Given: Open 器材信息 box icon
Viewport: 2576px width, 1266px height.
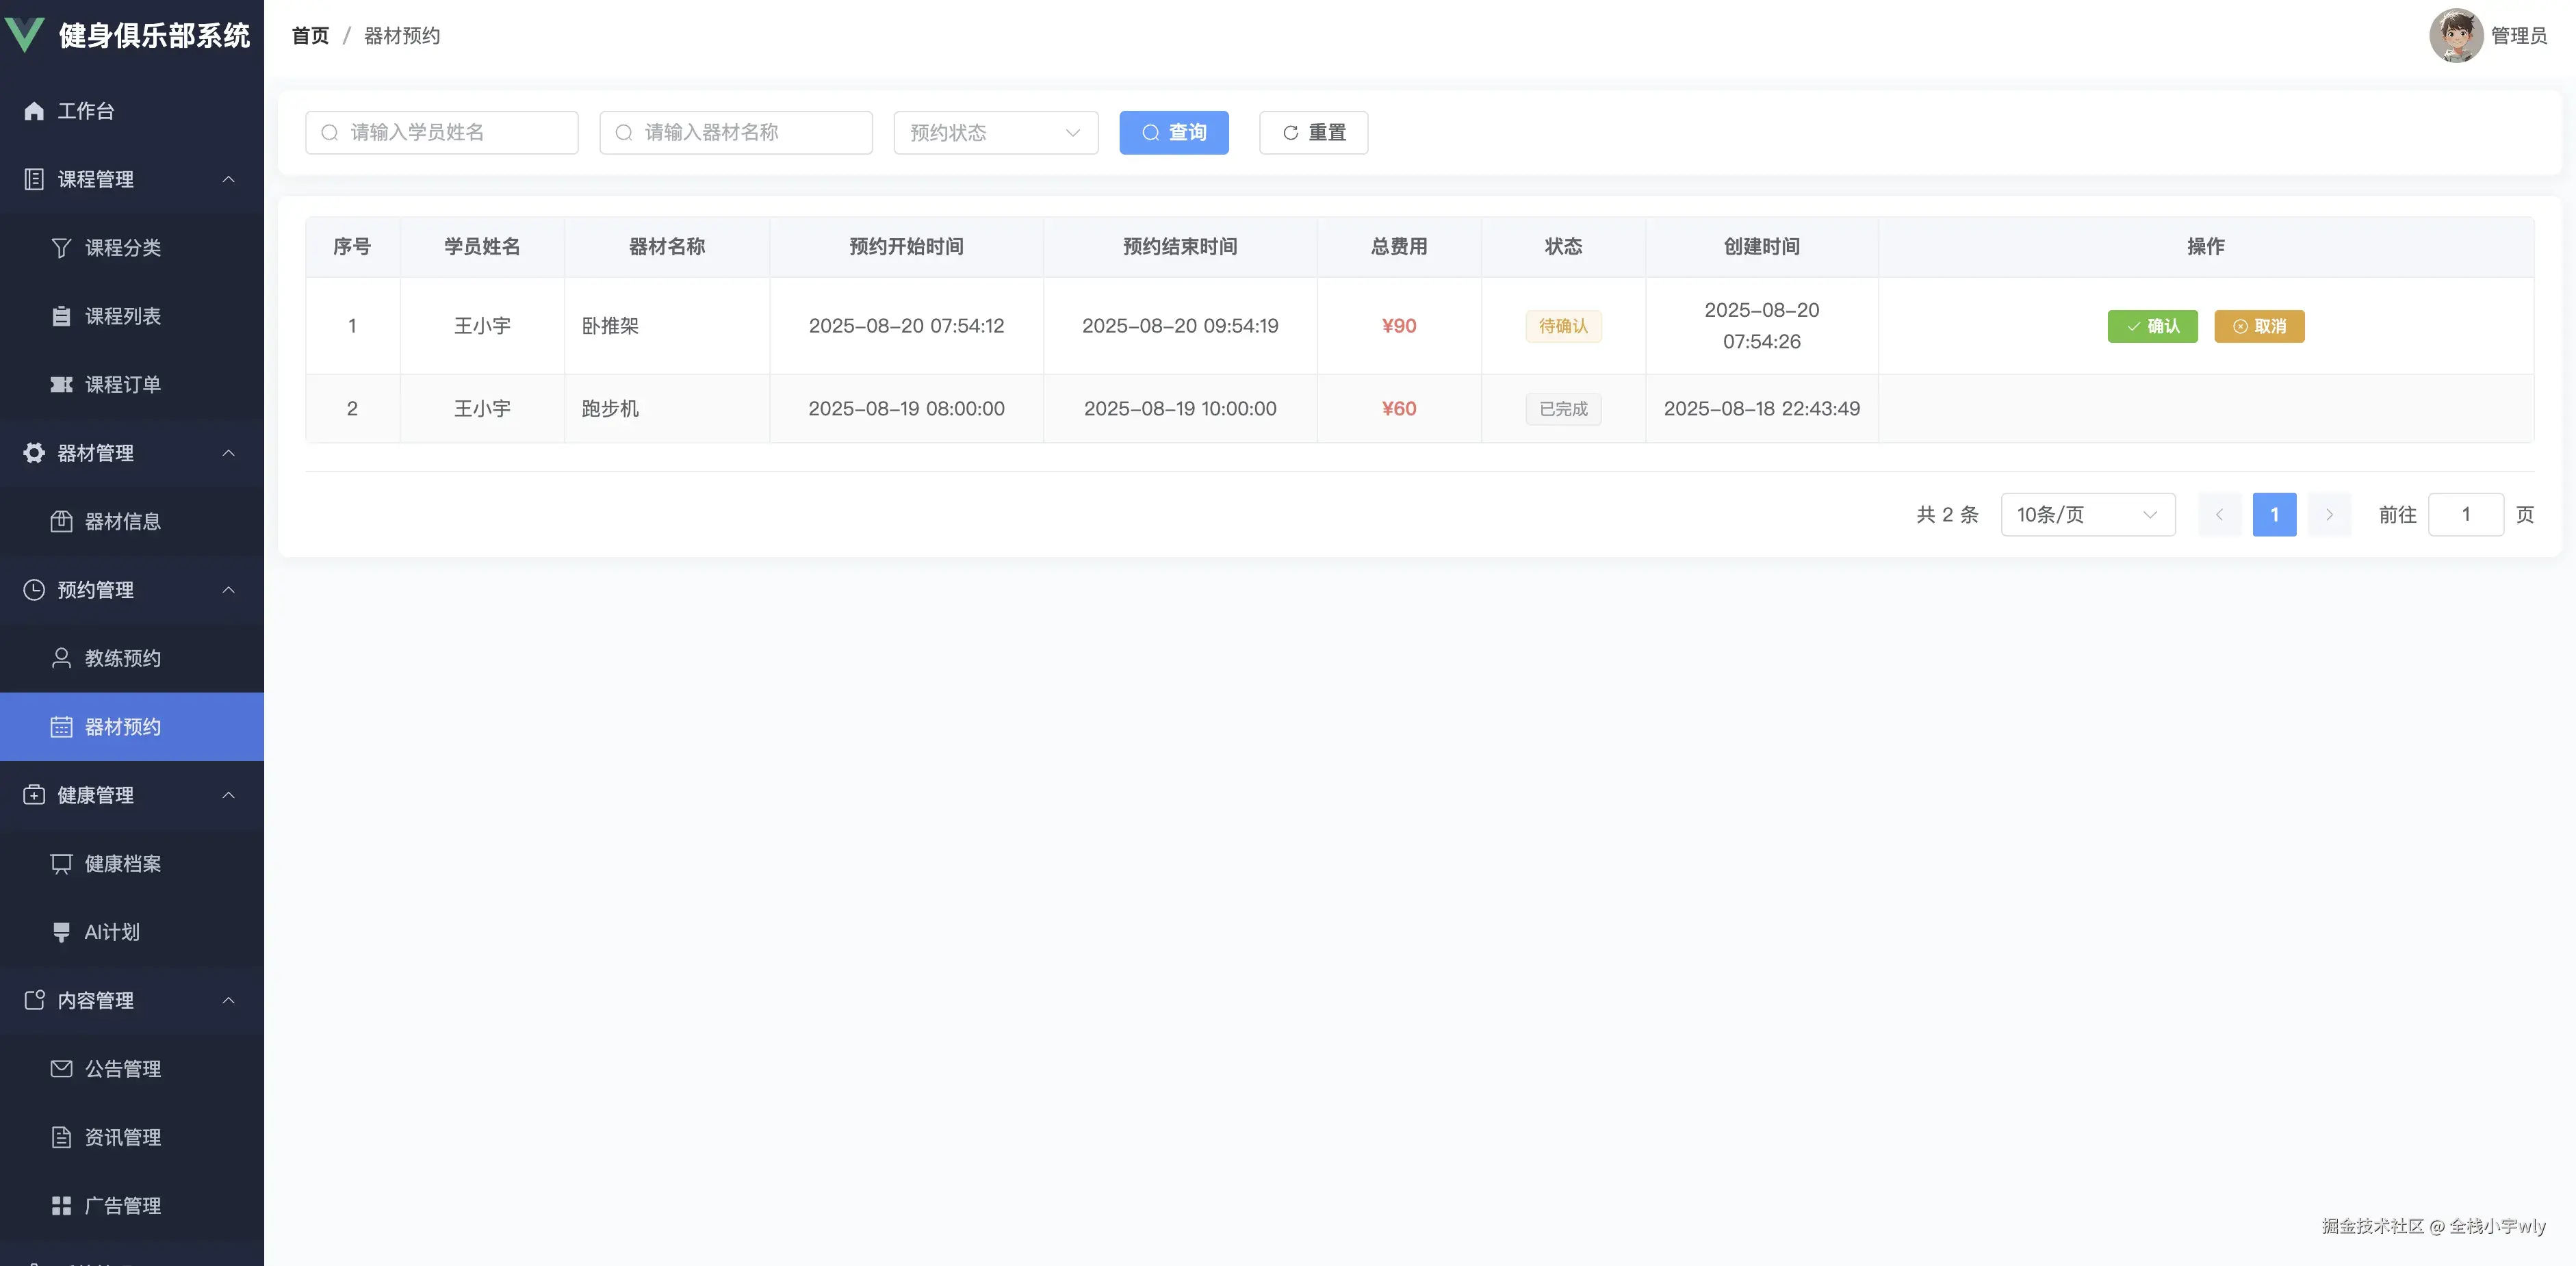Looking at the screenshot, I should [61, 521].
